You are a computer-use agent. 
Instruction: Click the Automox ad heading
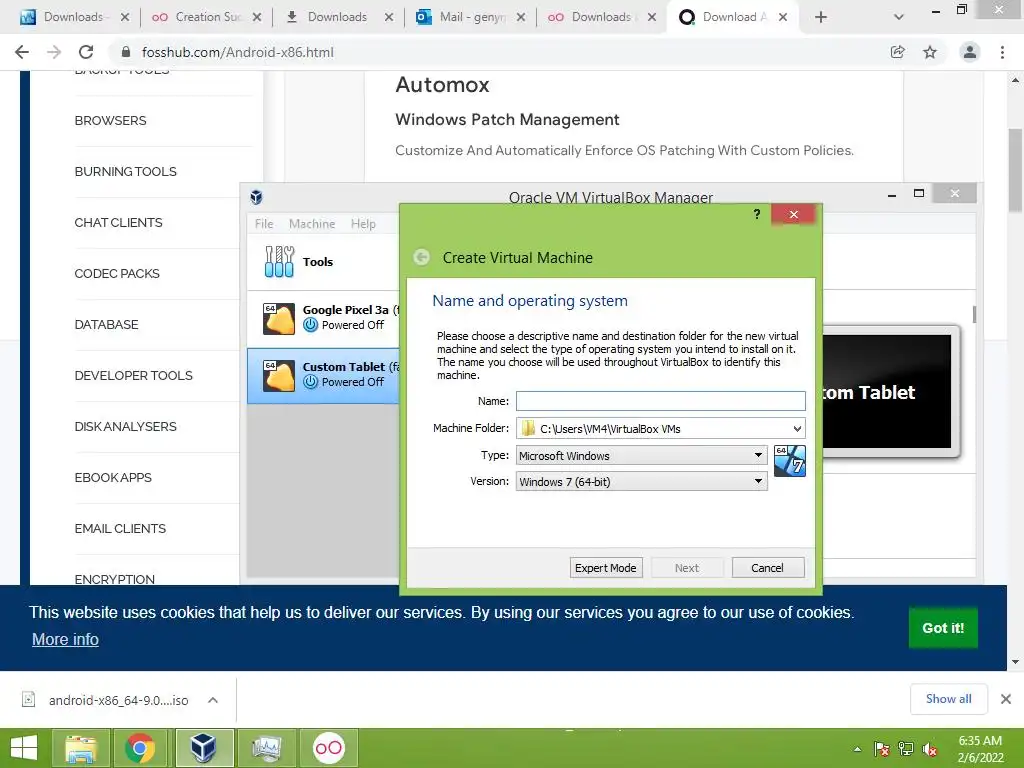442,84
